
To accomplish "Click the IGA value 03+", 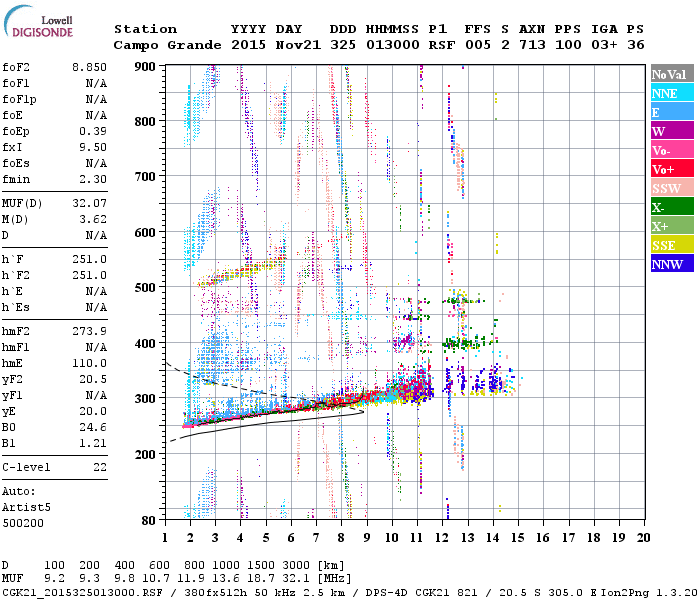I will (604, 45).
